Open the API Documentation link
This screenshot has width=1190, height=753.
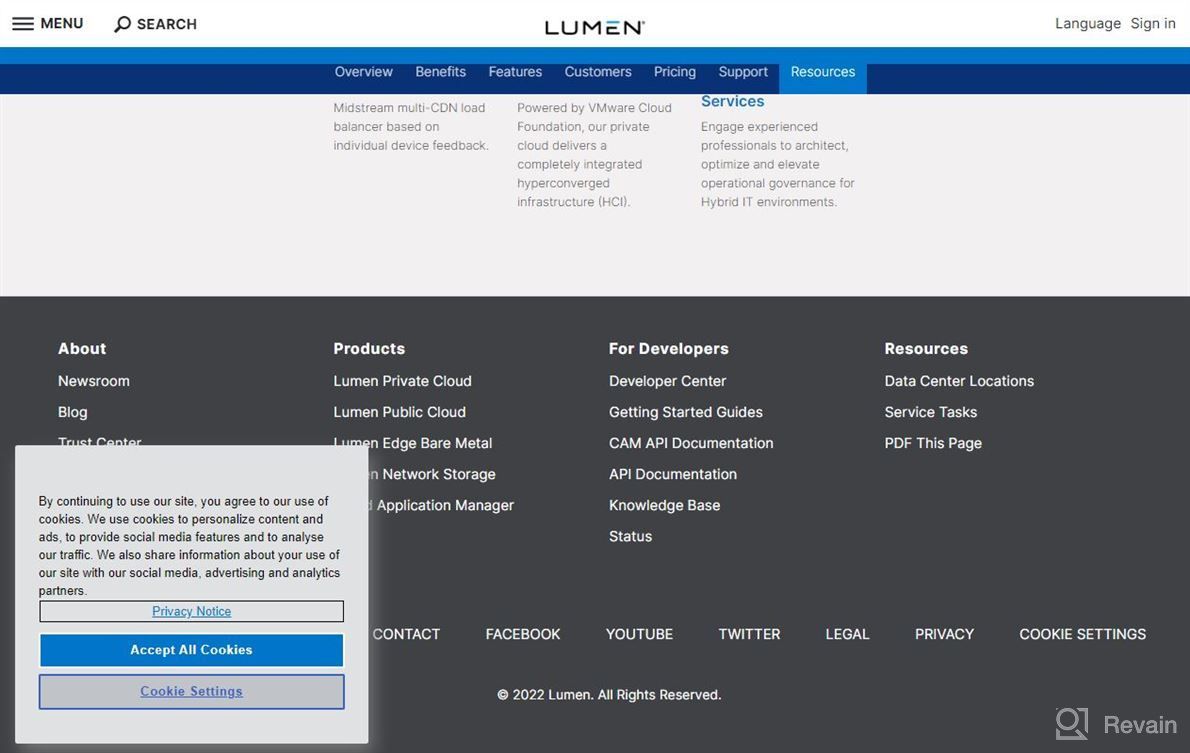(x=672, y=474)
